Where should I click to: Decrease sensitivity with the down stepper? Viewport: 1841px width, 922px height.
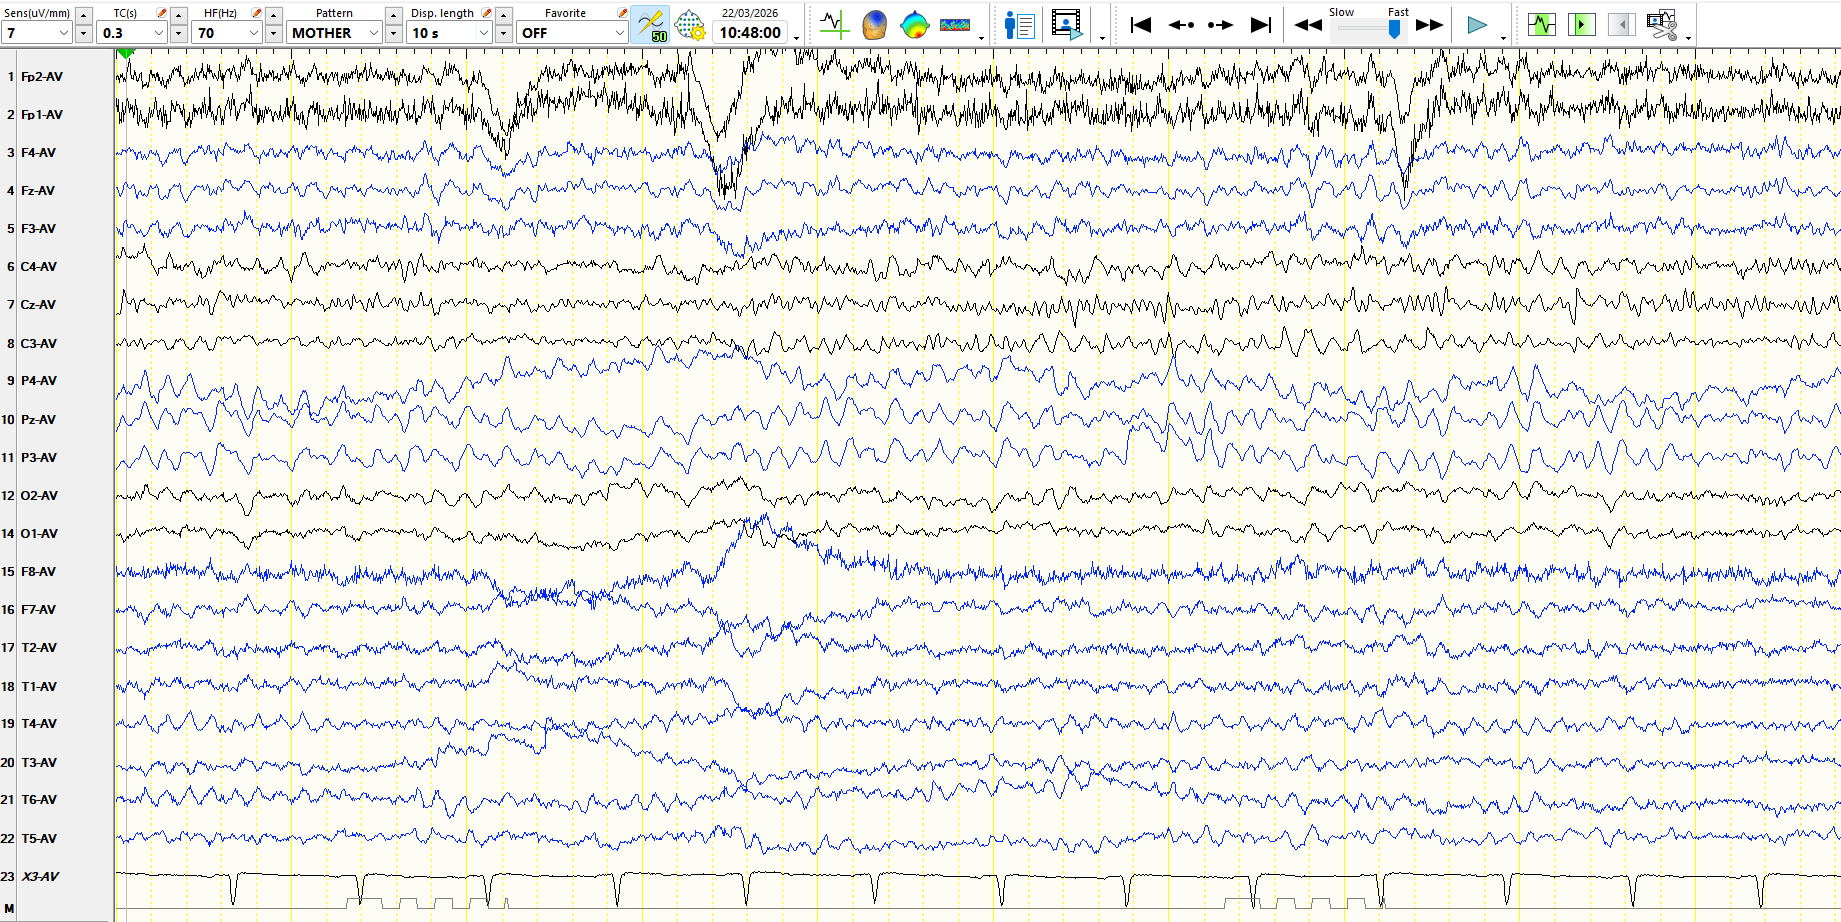point(83,33)
